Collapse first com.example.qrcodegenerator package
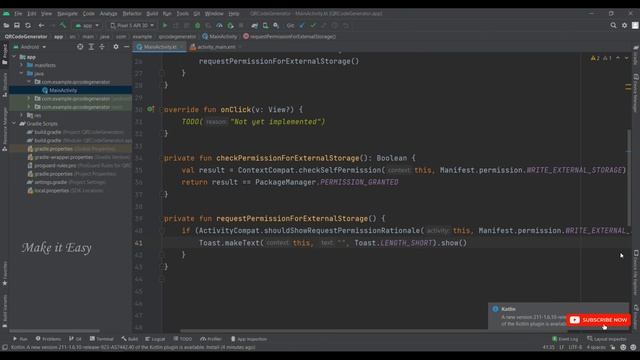This screenshot has width=640, height=360. [x=29, y=82]
